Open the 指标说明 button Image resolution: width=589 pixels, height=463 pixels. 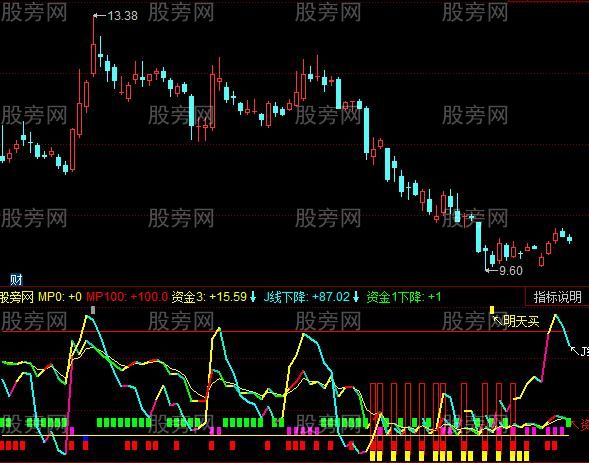point(557,297)
